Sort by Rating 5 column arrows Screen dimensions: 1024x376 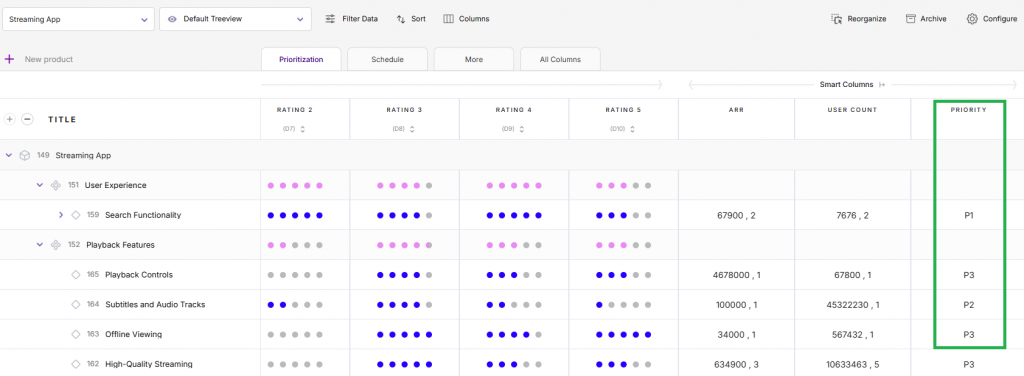632,129
